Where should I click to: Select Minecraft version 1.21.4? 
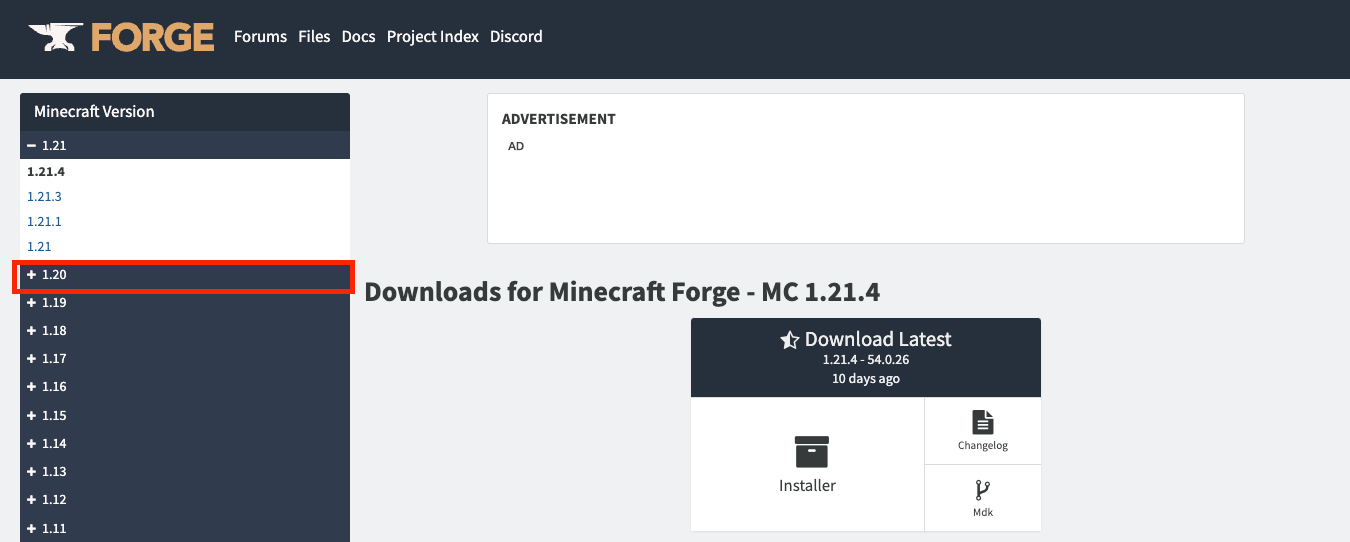[46, 171]
